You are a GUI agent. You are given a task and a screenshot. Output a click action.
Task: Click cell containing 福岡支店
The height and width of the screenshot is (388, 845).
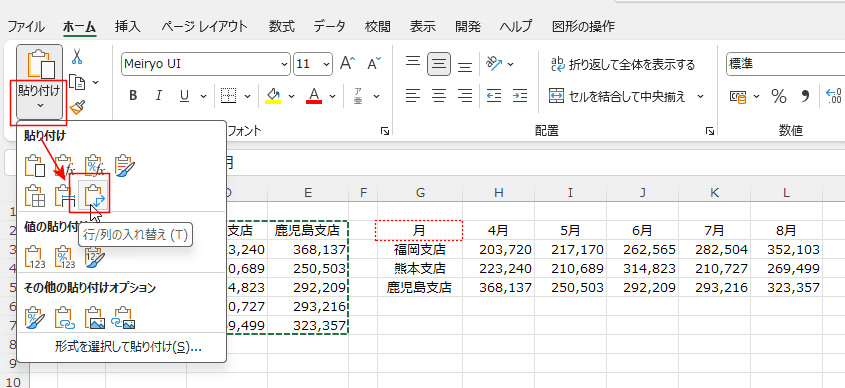pos(419,250)
